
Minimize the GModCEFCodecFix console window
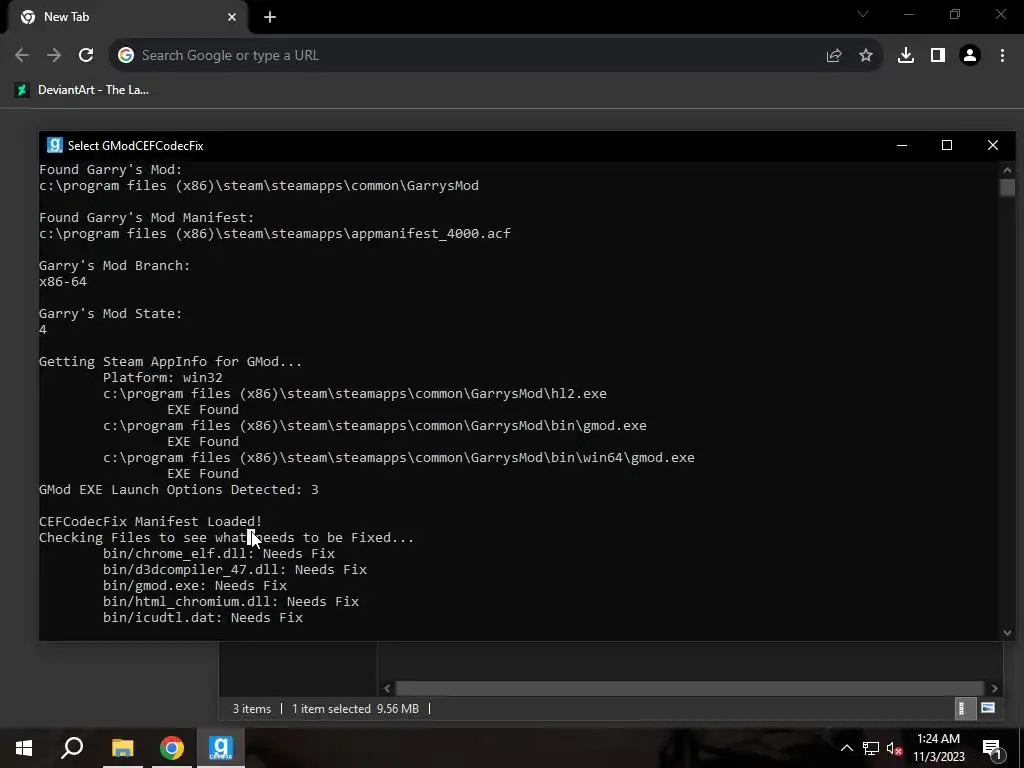[x=902, y=145]
